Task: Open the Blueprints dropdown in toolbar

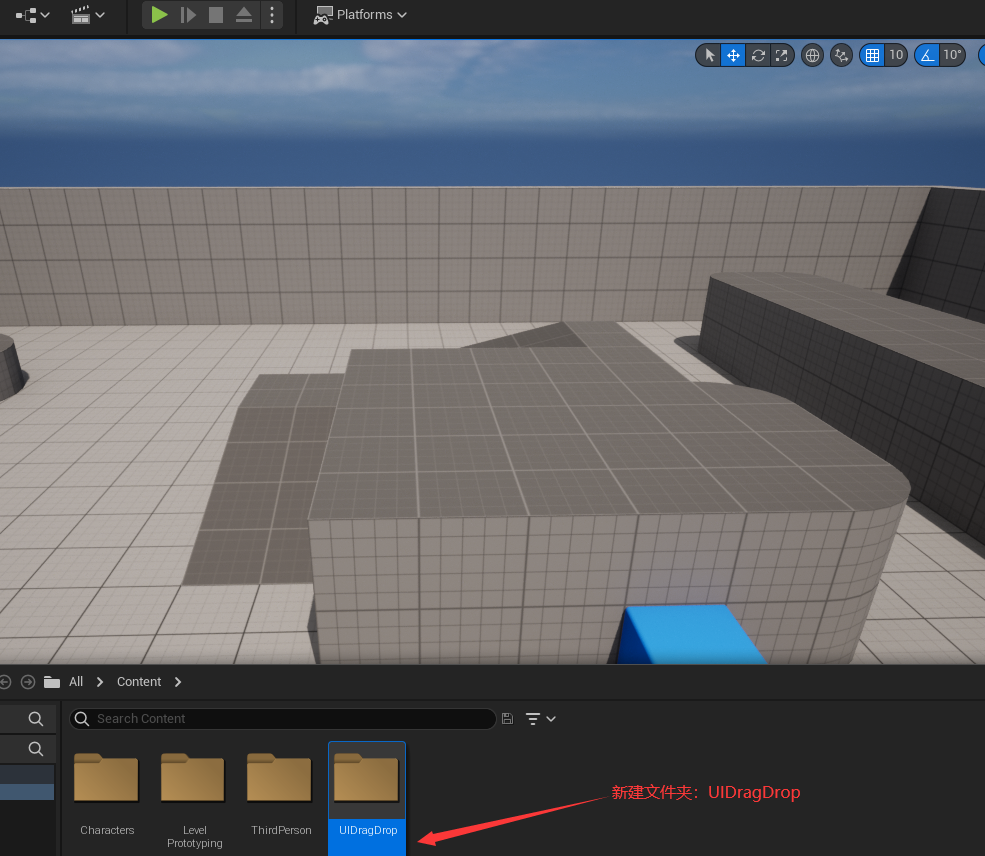Action: pyautogui.click(x=32, y=15)
